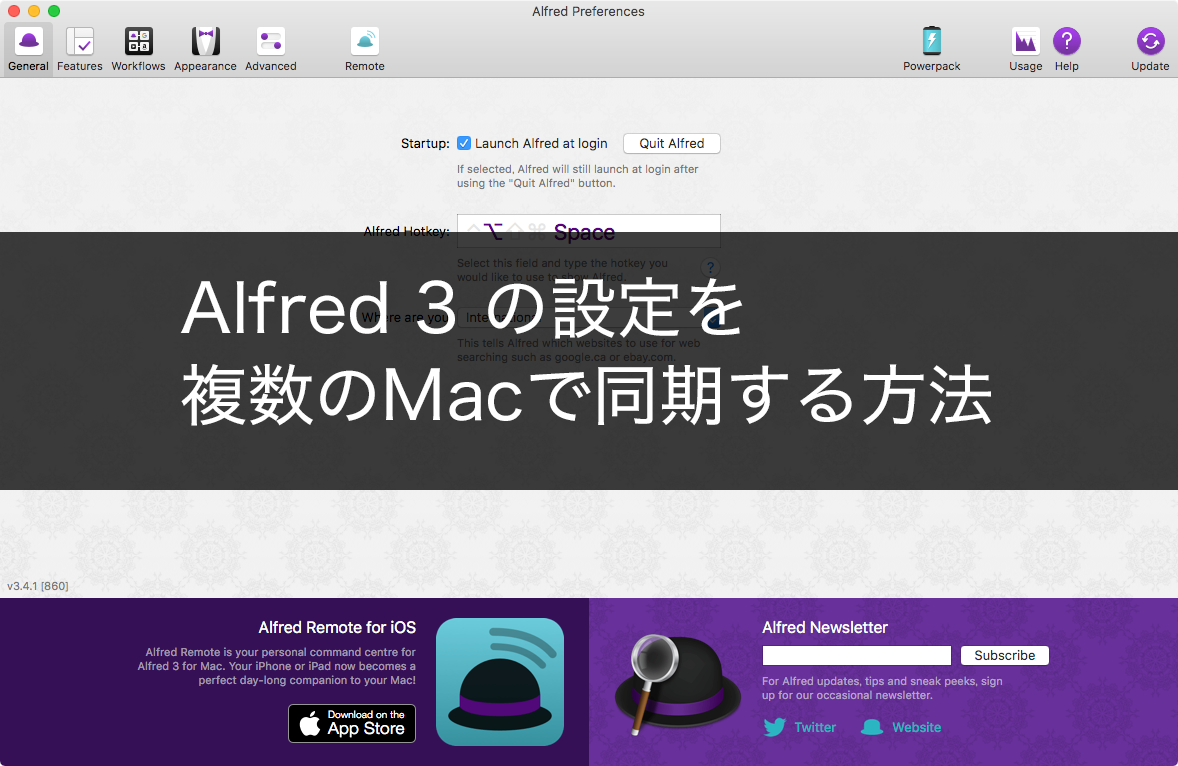The image size is (1178, 766).
Task: Click the bowler hat with magnifier logo
Action: pos(678,683)
